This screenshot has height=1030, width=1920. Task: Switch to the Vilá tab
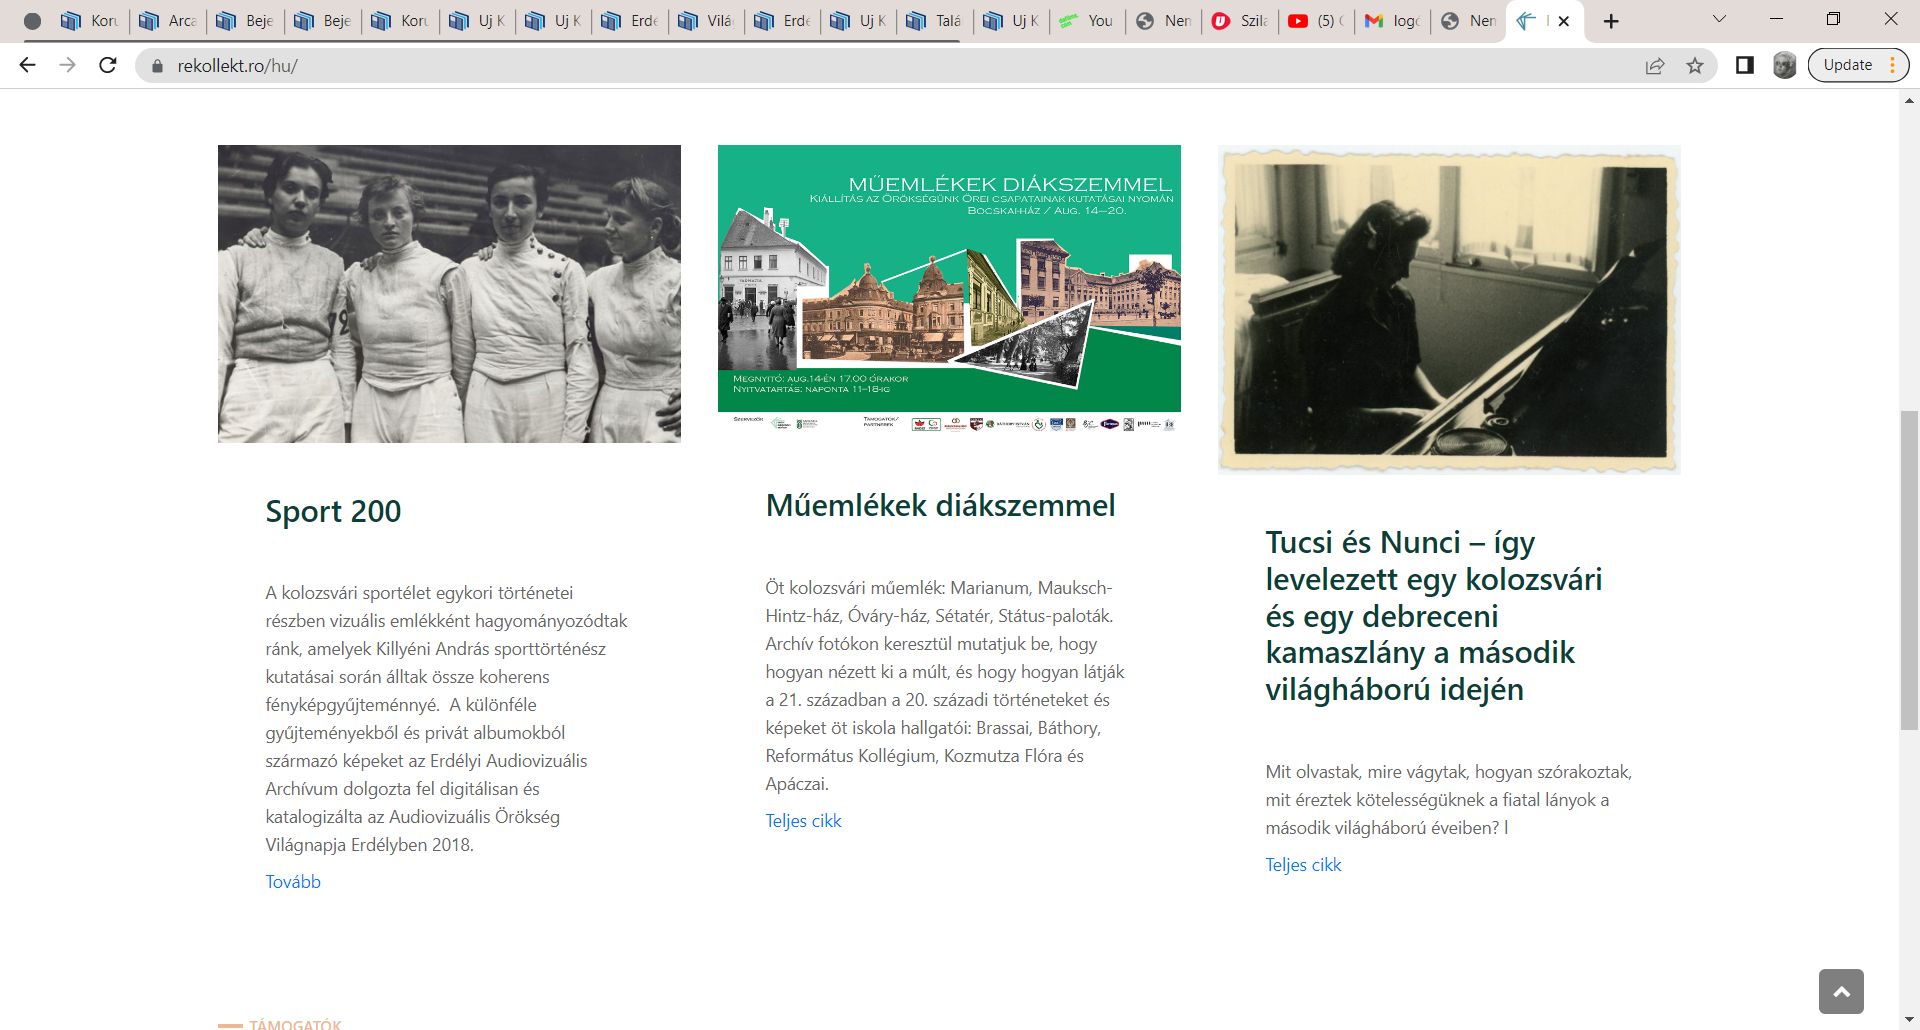tap(706, 21)
